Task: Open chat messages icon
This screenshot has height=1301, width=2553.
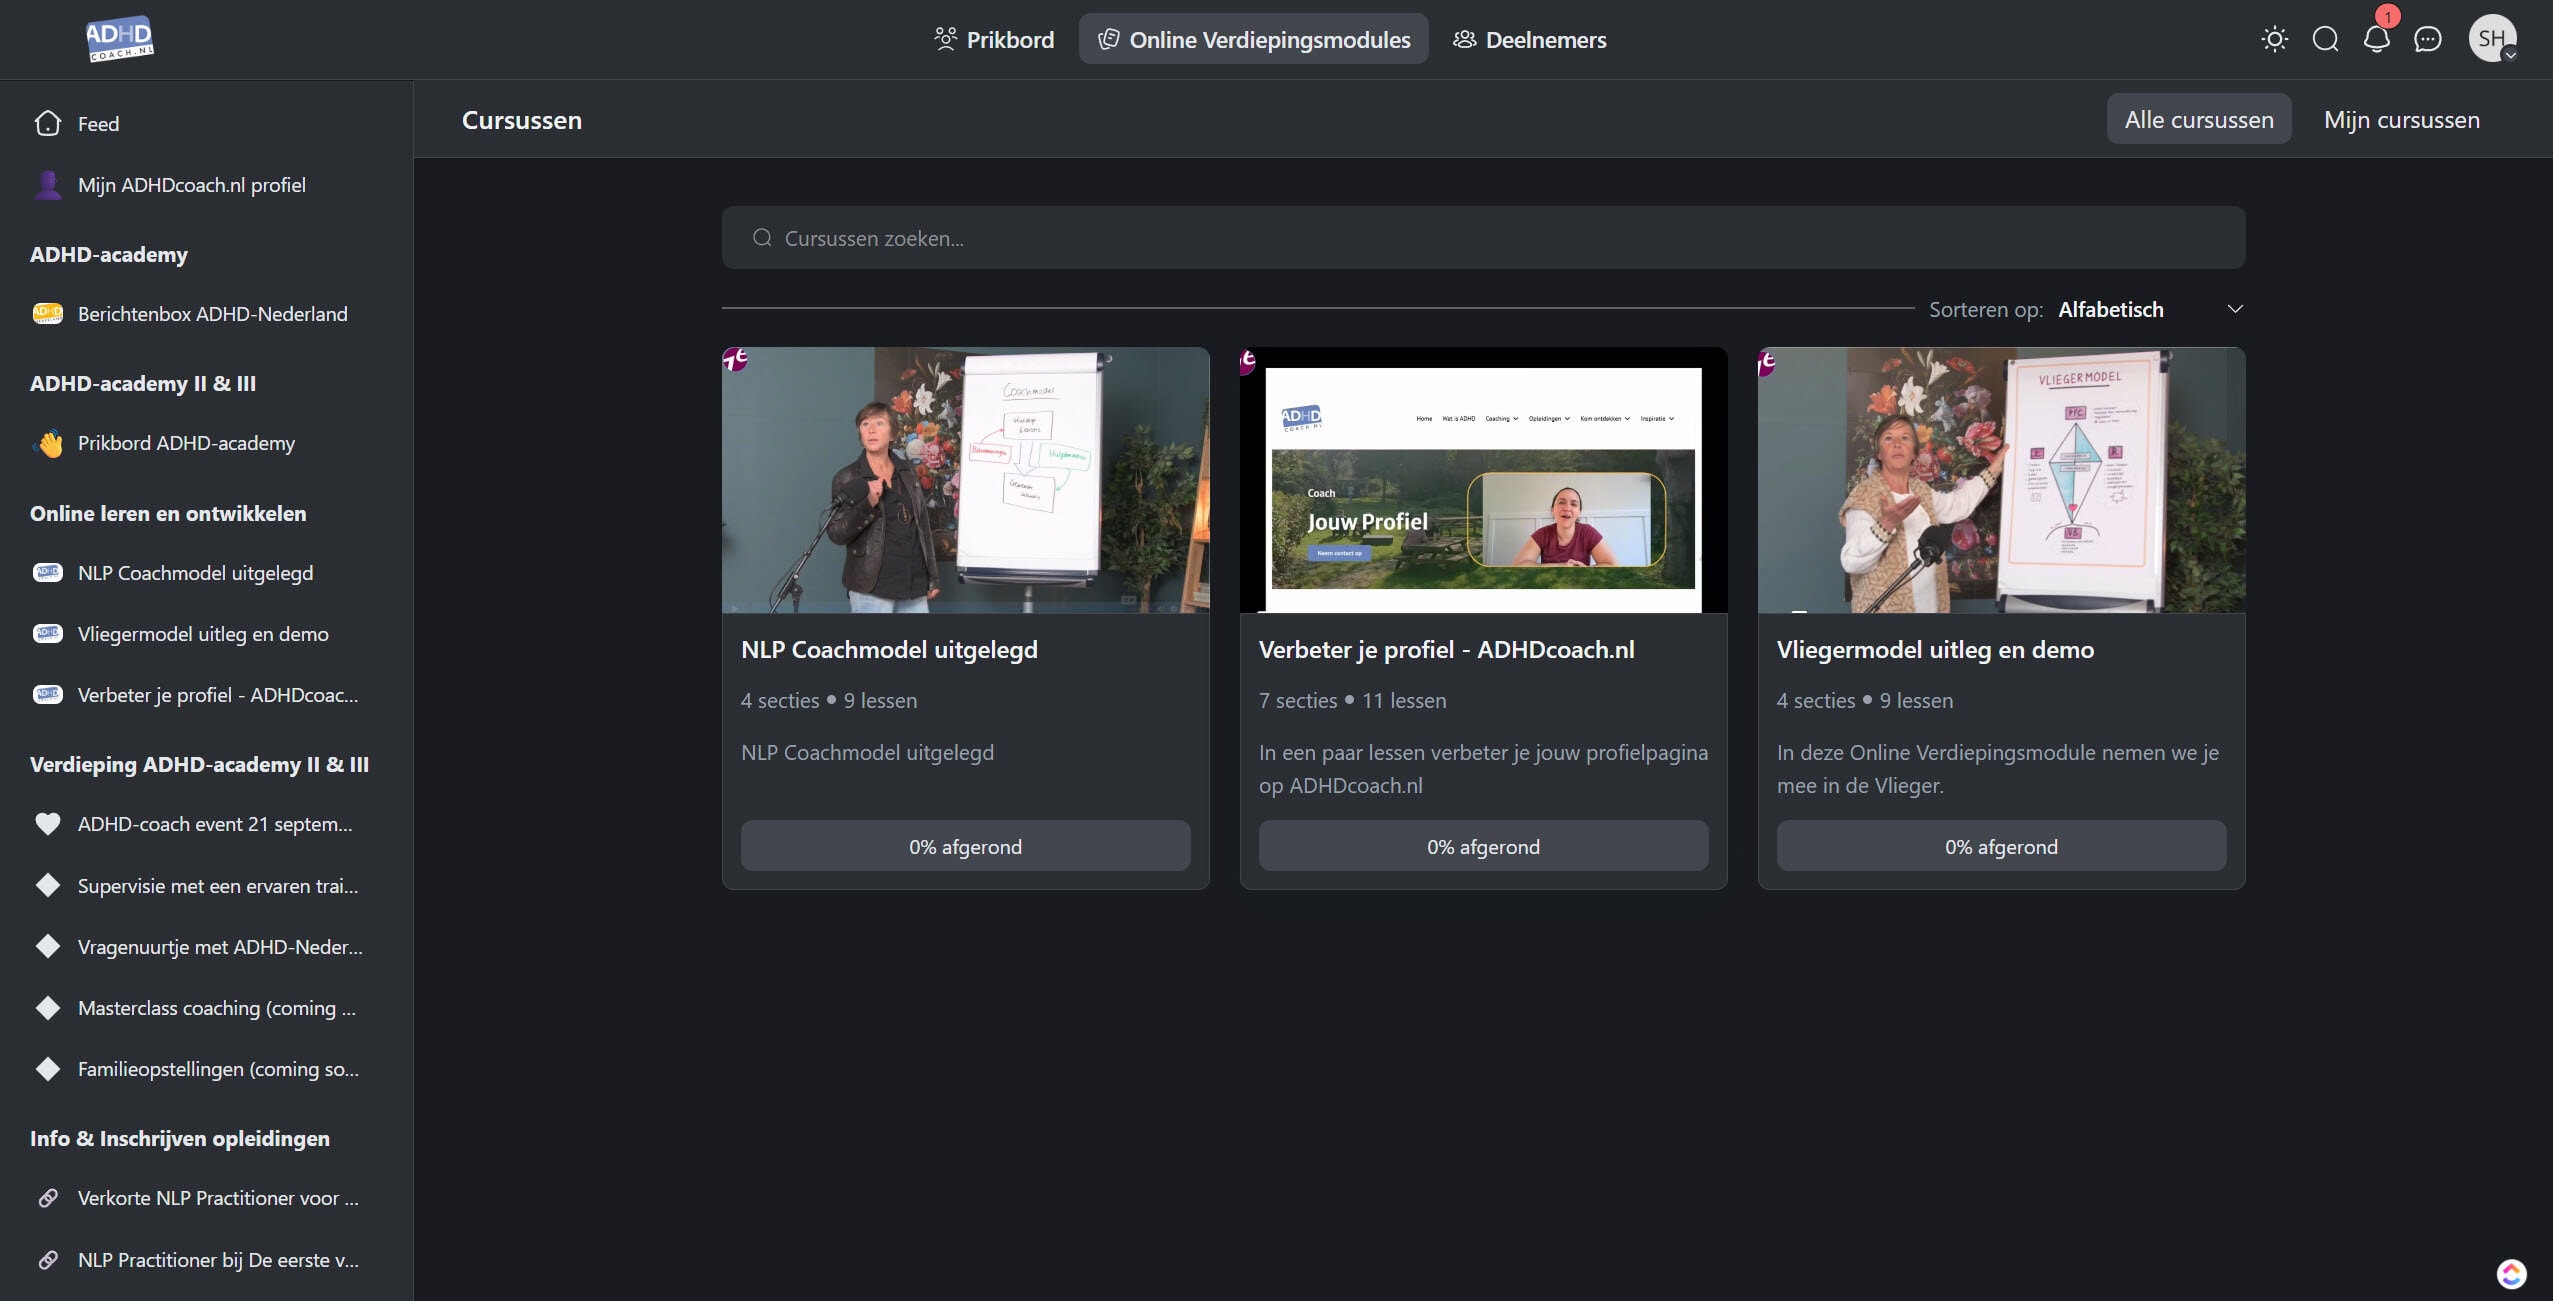Action: coord(2427,39)
